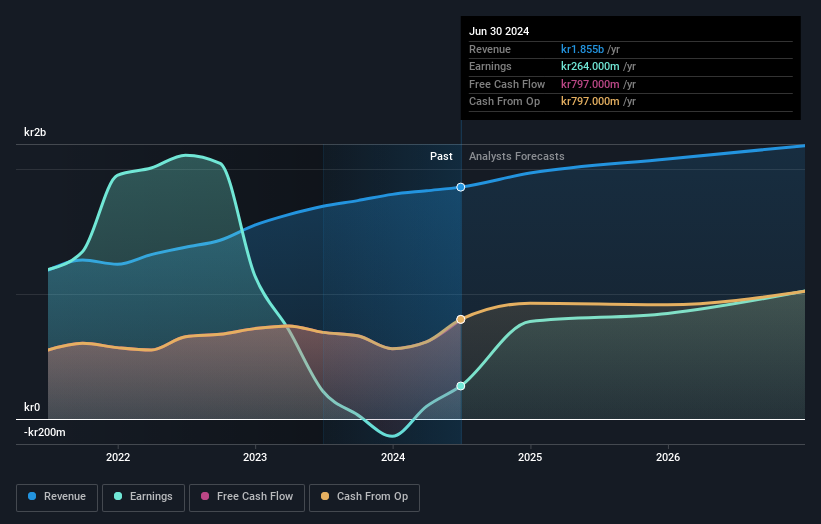Click the Earnings label in tooltip
821x524 pixels.
(x=490, y=66)
